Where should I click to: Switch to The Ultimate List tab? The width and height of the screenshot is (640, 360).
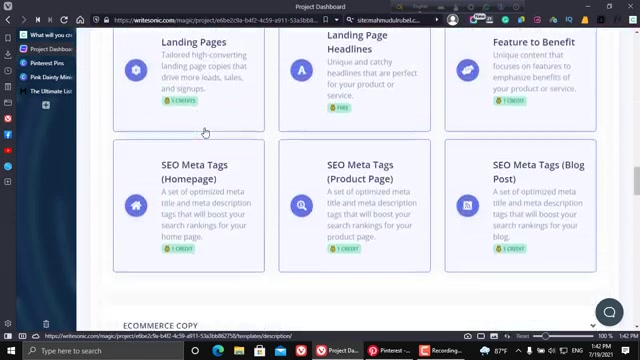tap(47, 91)
